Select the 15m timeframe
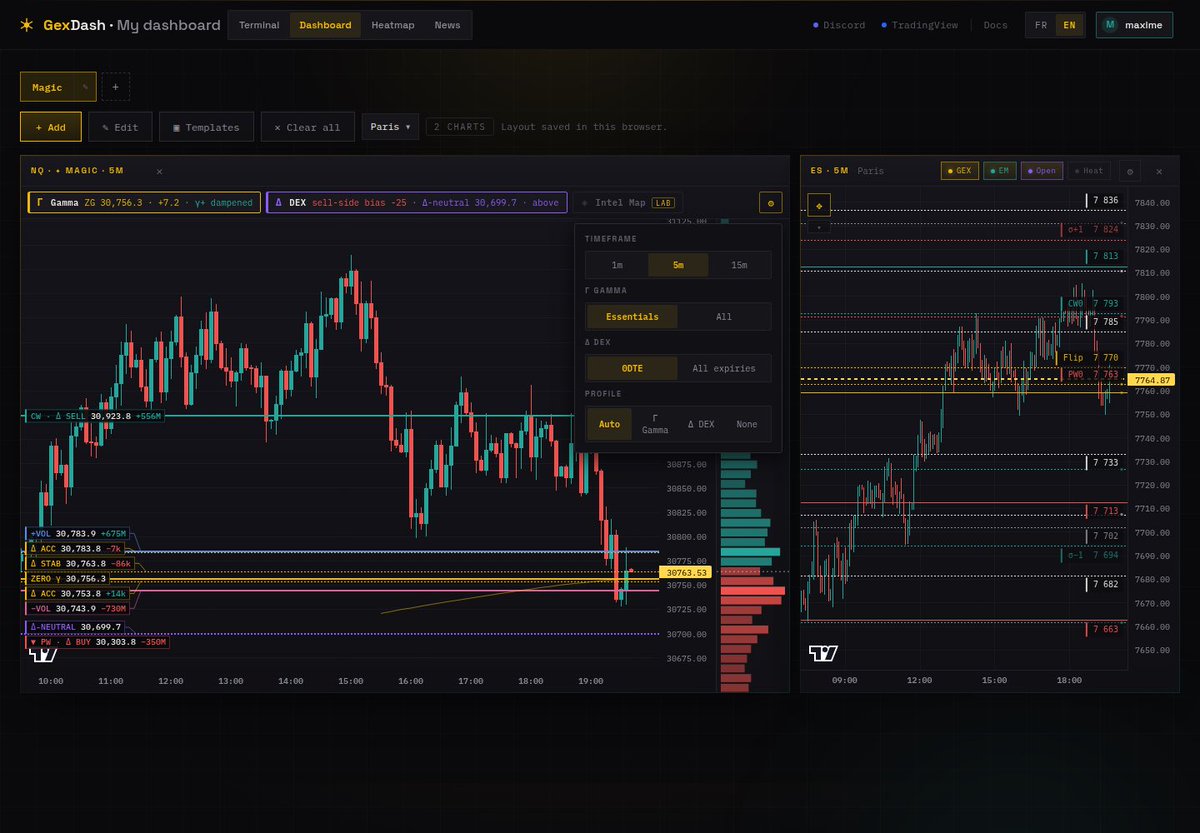The height and width of the screenshot is (833, 1200). 739,265
